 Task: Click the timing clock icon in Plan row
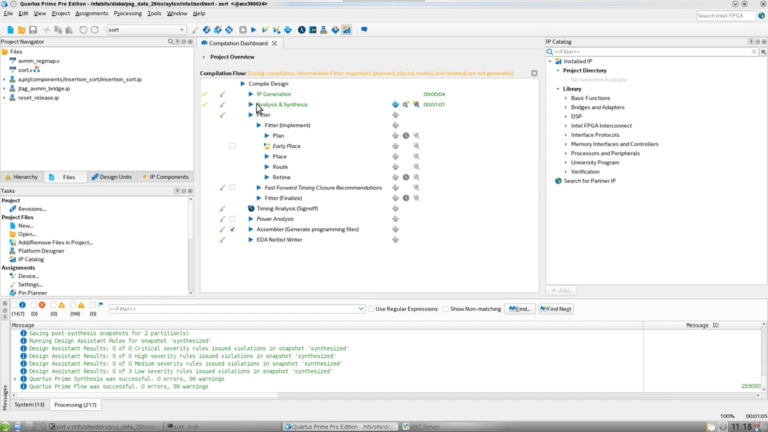406,136
